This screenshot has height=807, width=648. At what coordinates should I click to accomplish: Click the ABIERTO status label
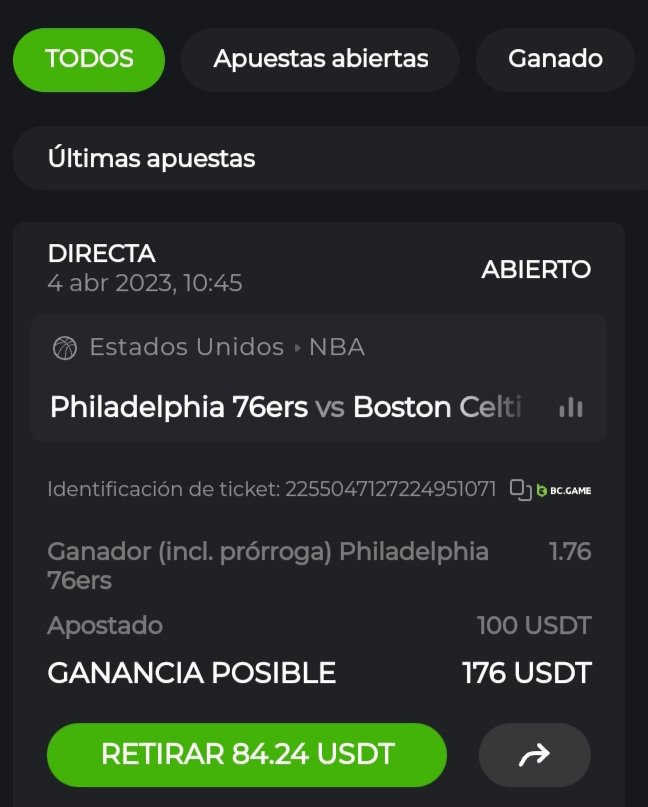[x=536, y=269]
